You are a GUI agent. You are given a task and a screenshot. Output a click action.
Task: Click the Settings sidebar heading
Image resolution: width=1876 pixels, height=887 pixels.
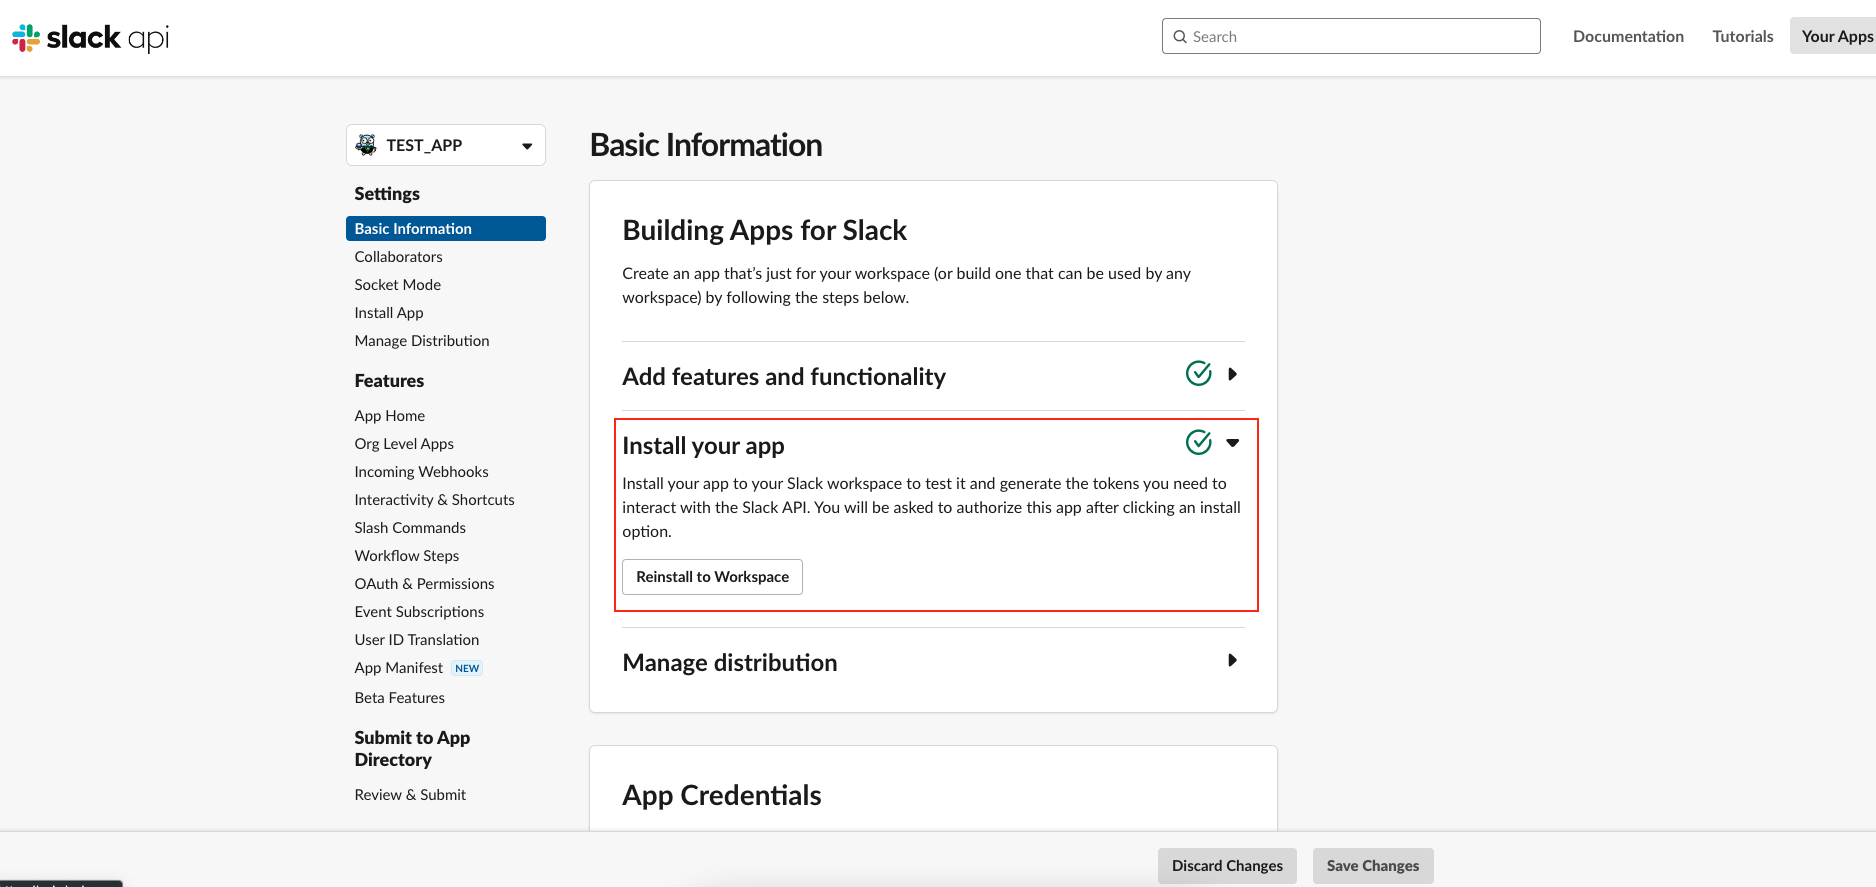(387, 194)
